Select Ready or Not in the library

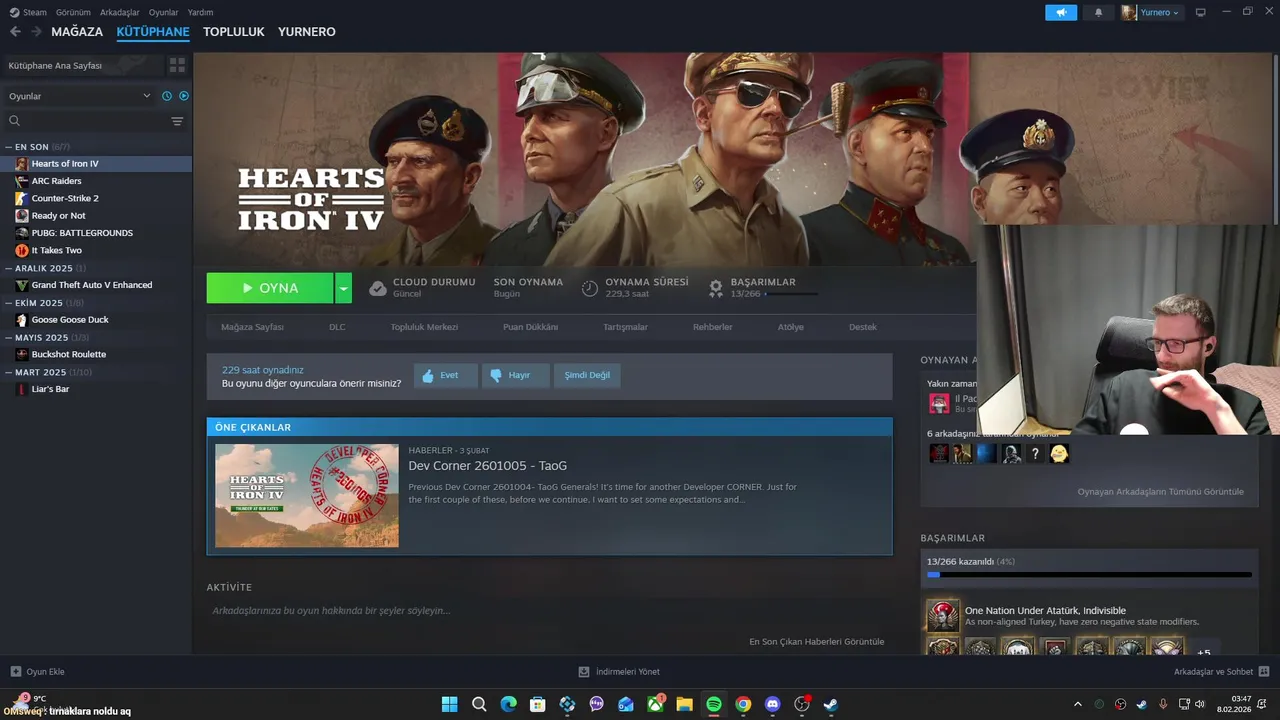96,216
